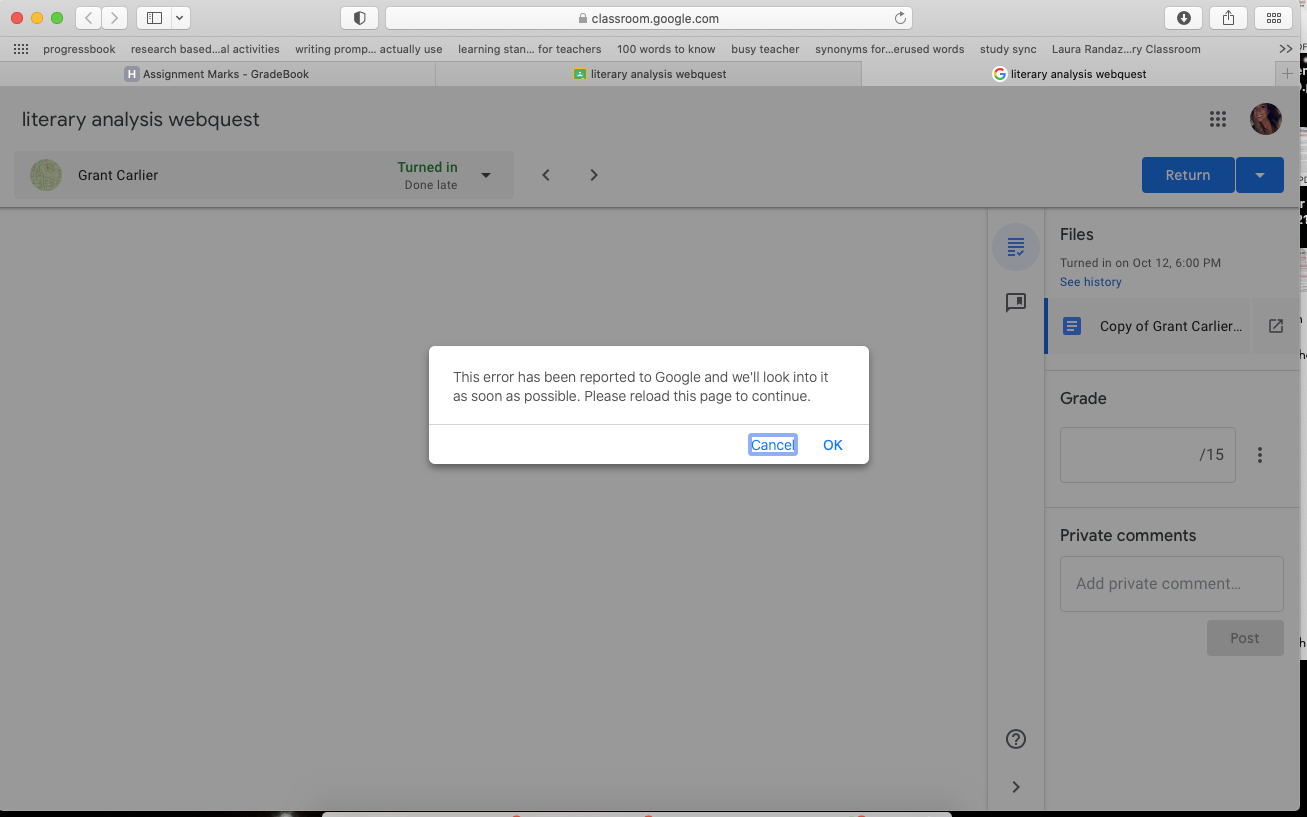Go forward with Safari's forward arrow

(x=114, y=18)
